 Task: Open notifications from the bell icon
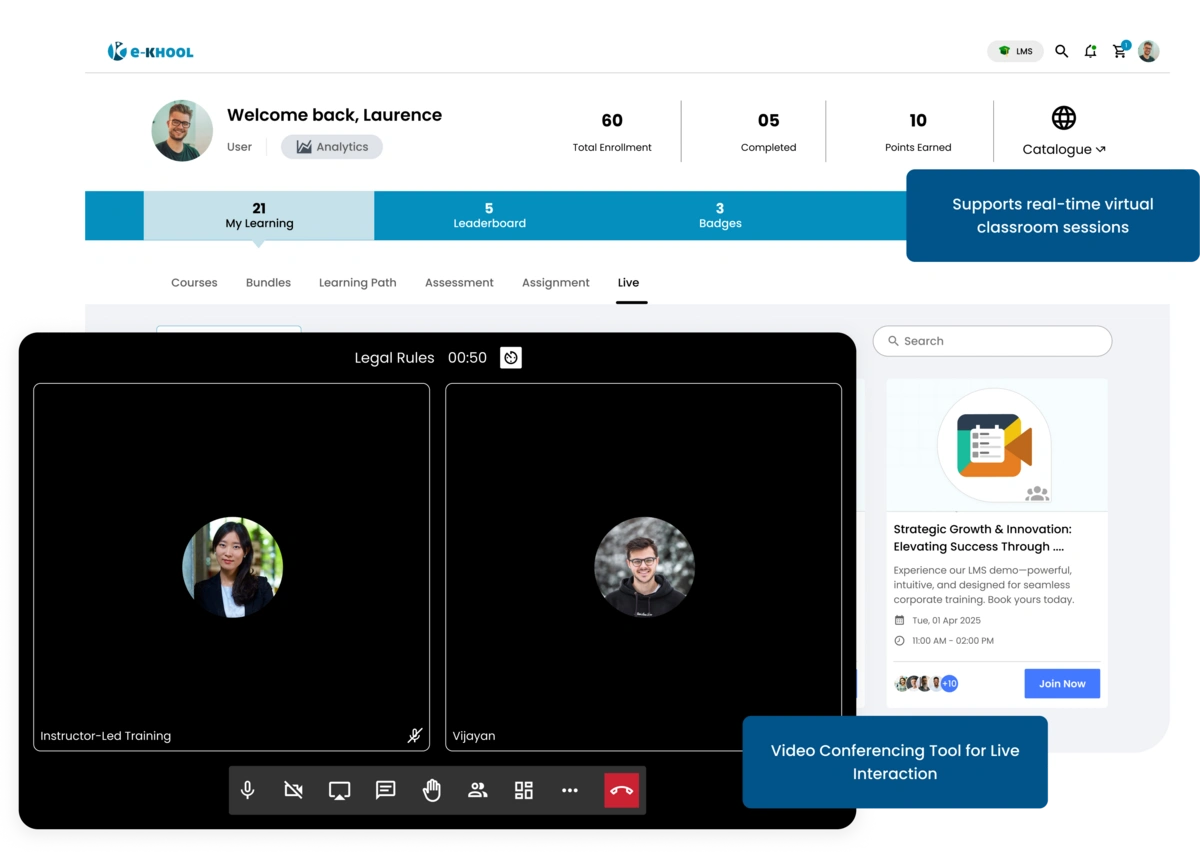click(1091, 51)
